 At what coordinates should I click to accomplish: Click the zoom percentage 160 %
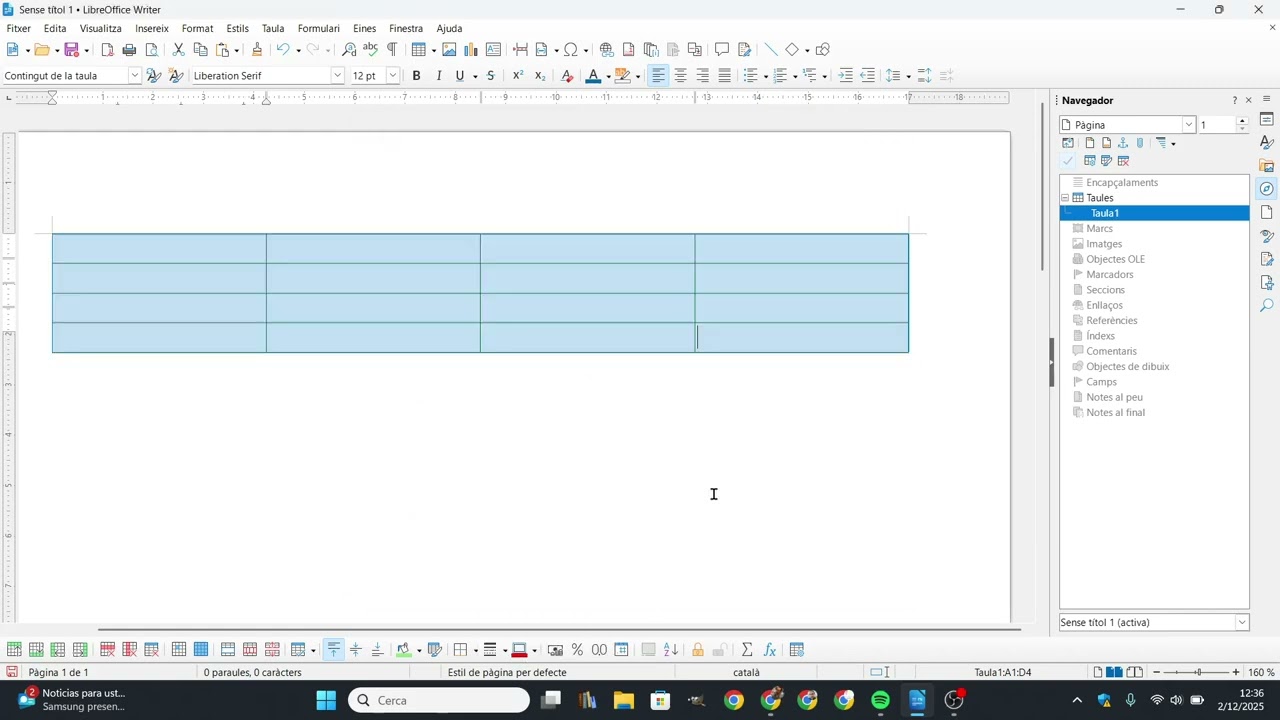1261,673
